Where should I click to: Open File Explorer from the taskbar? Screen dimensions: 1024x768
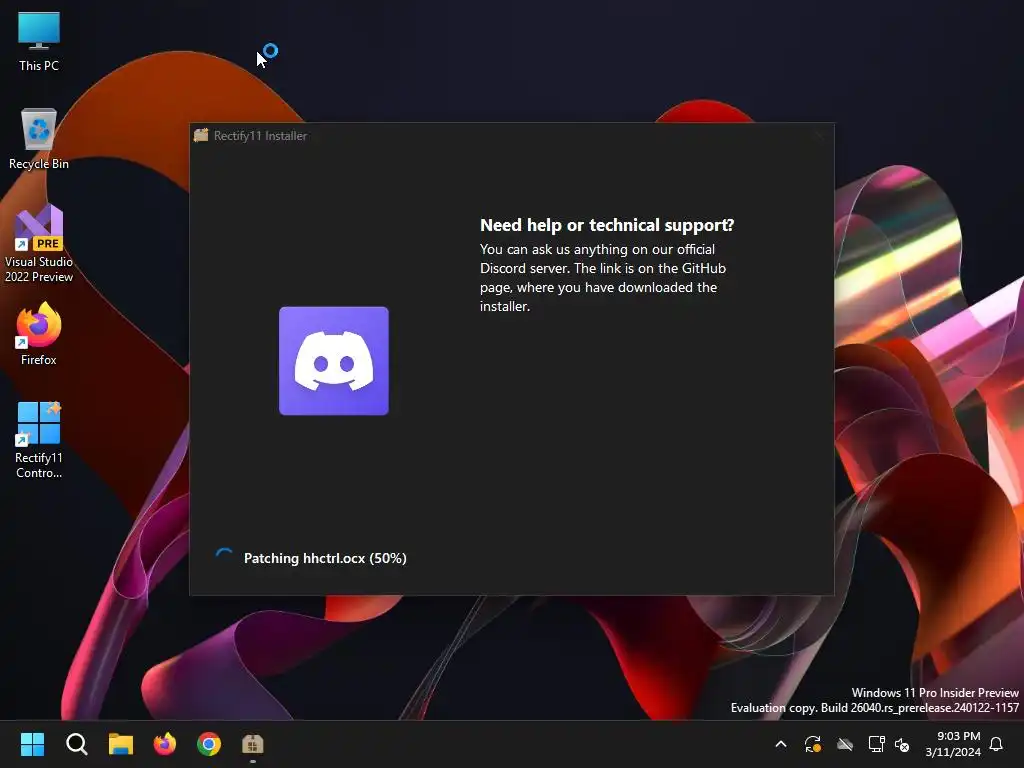(121, 744)
